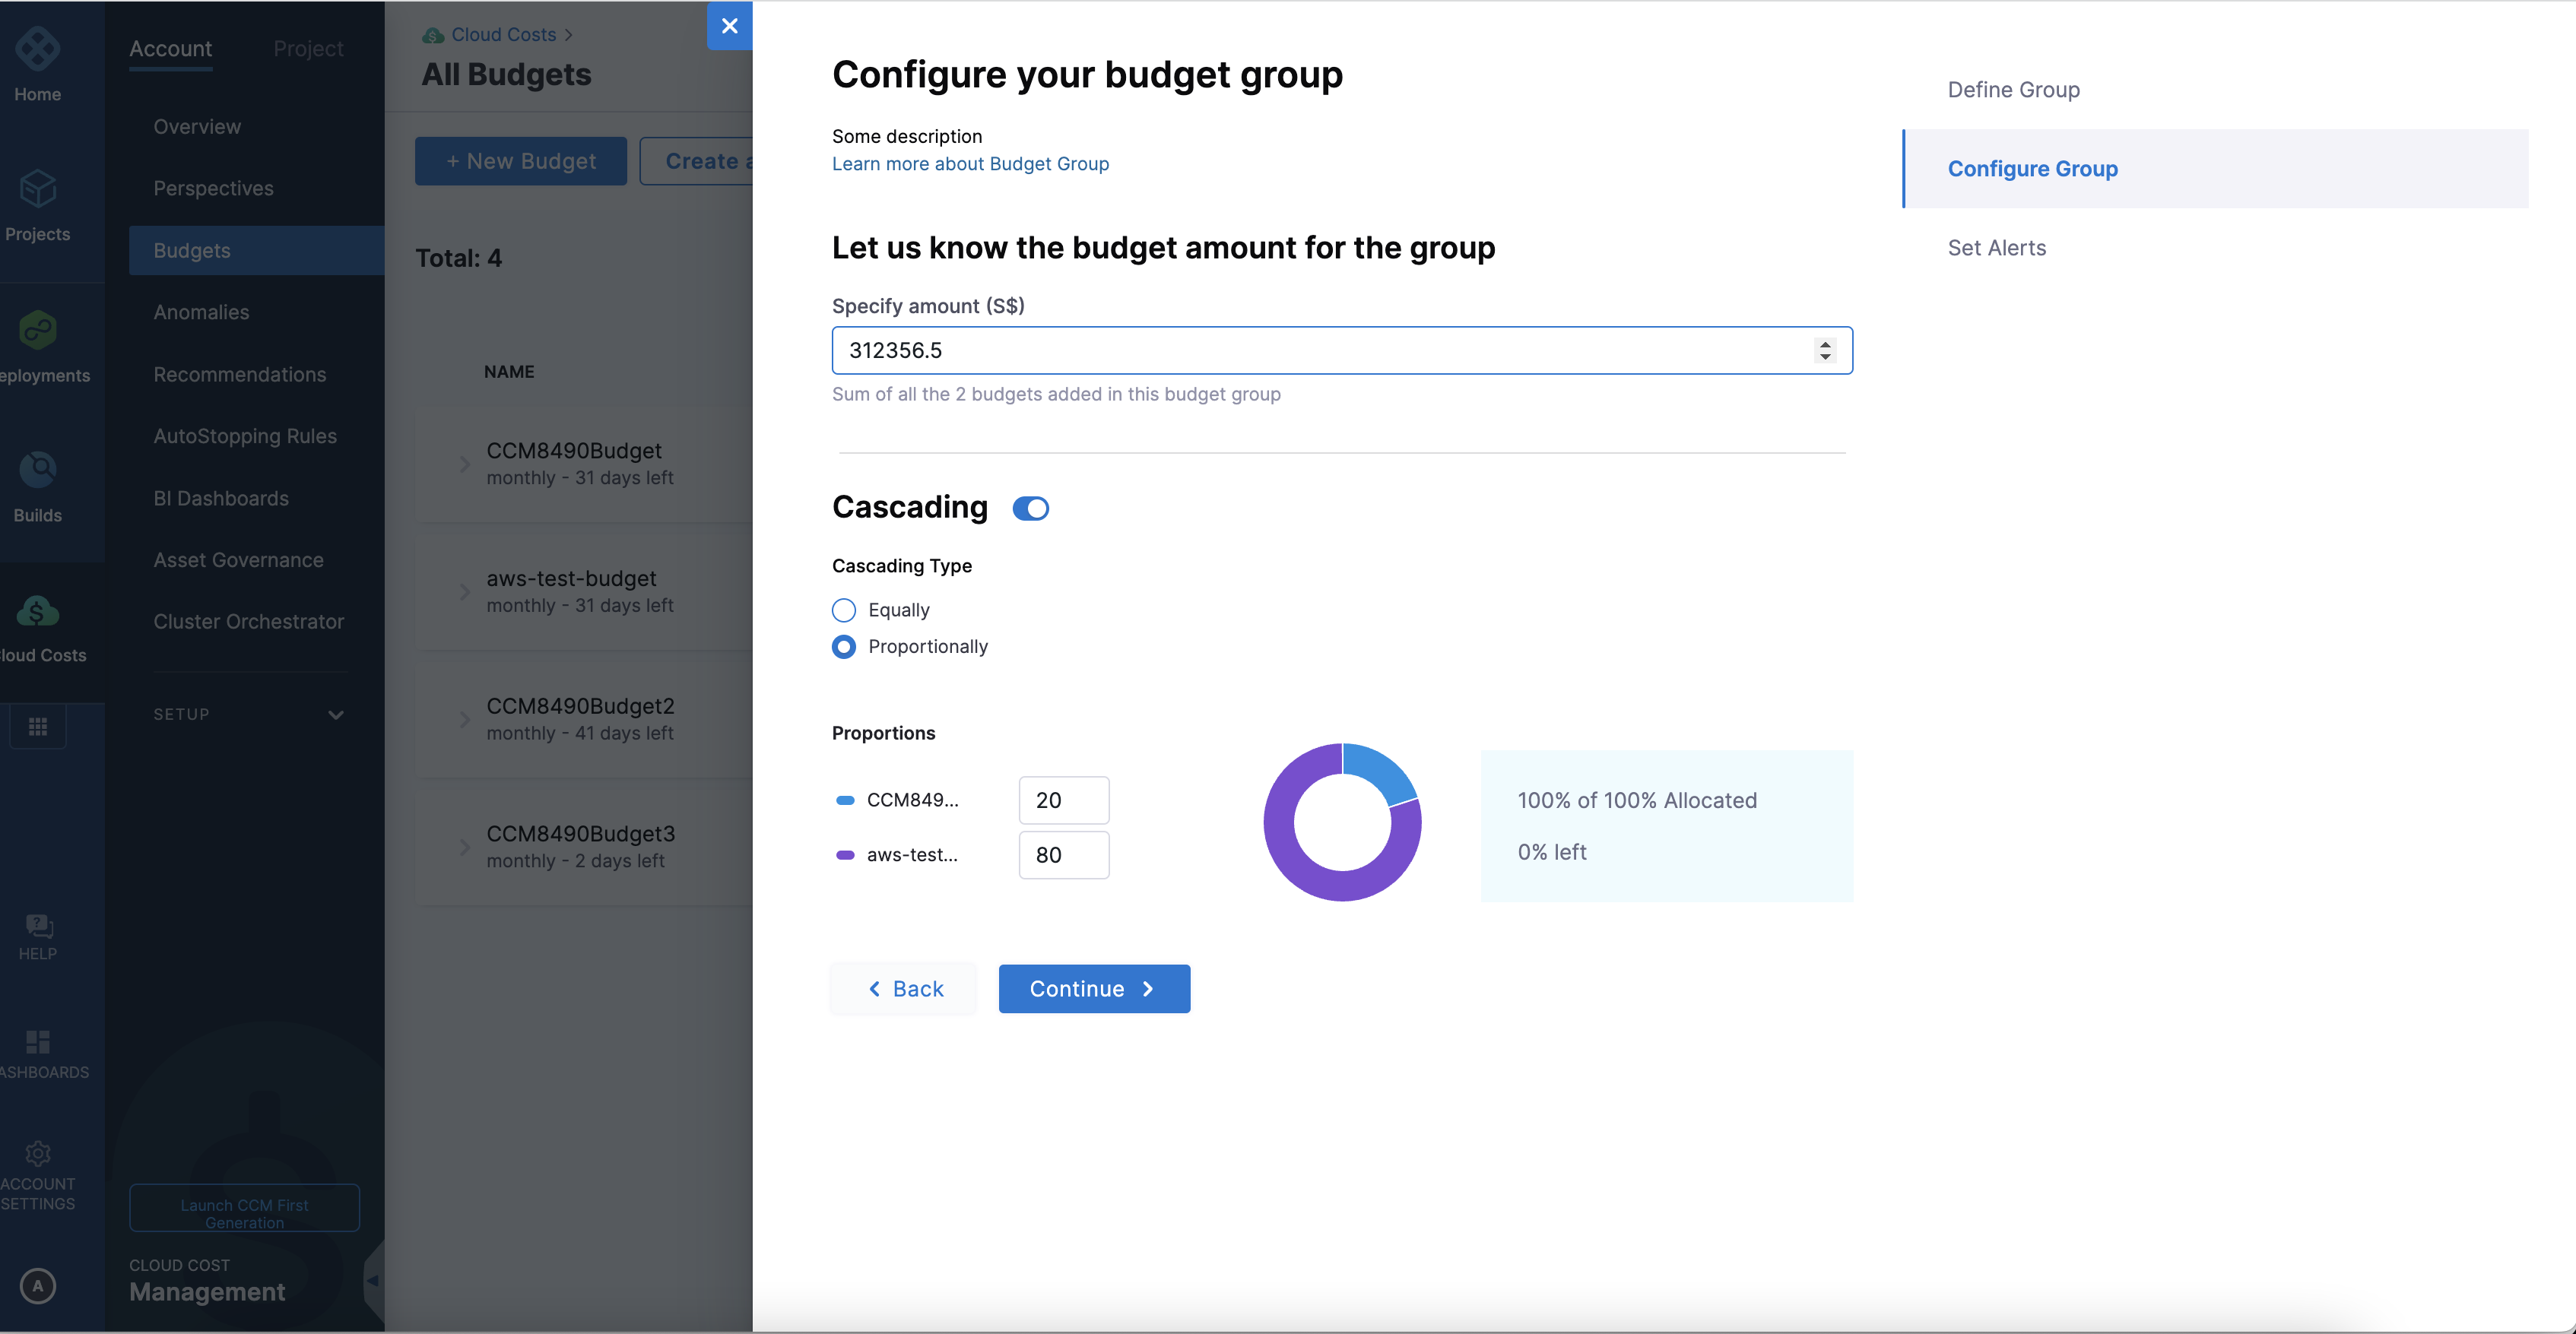Open Account Settings gear icon

coord(37,1153)
